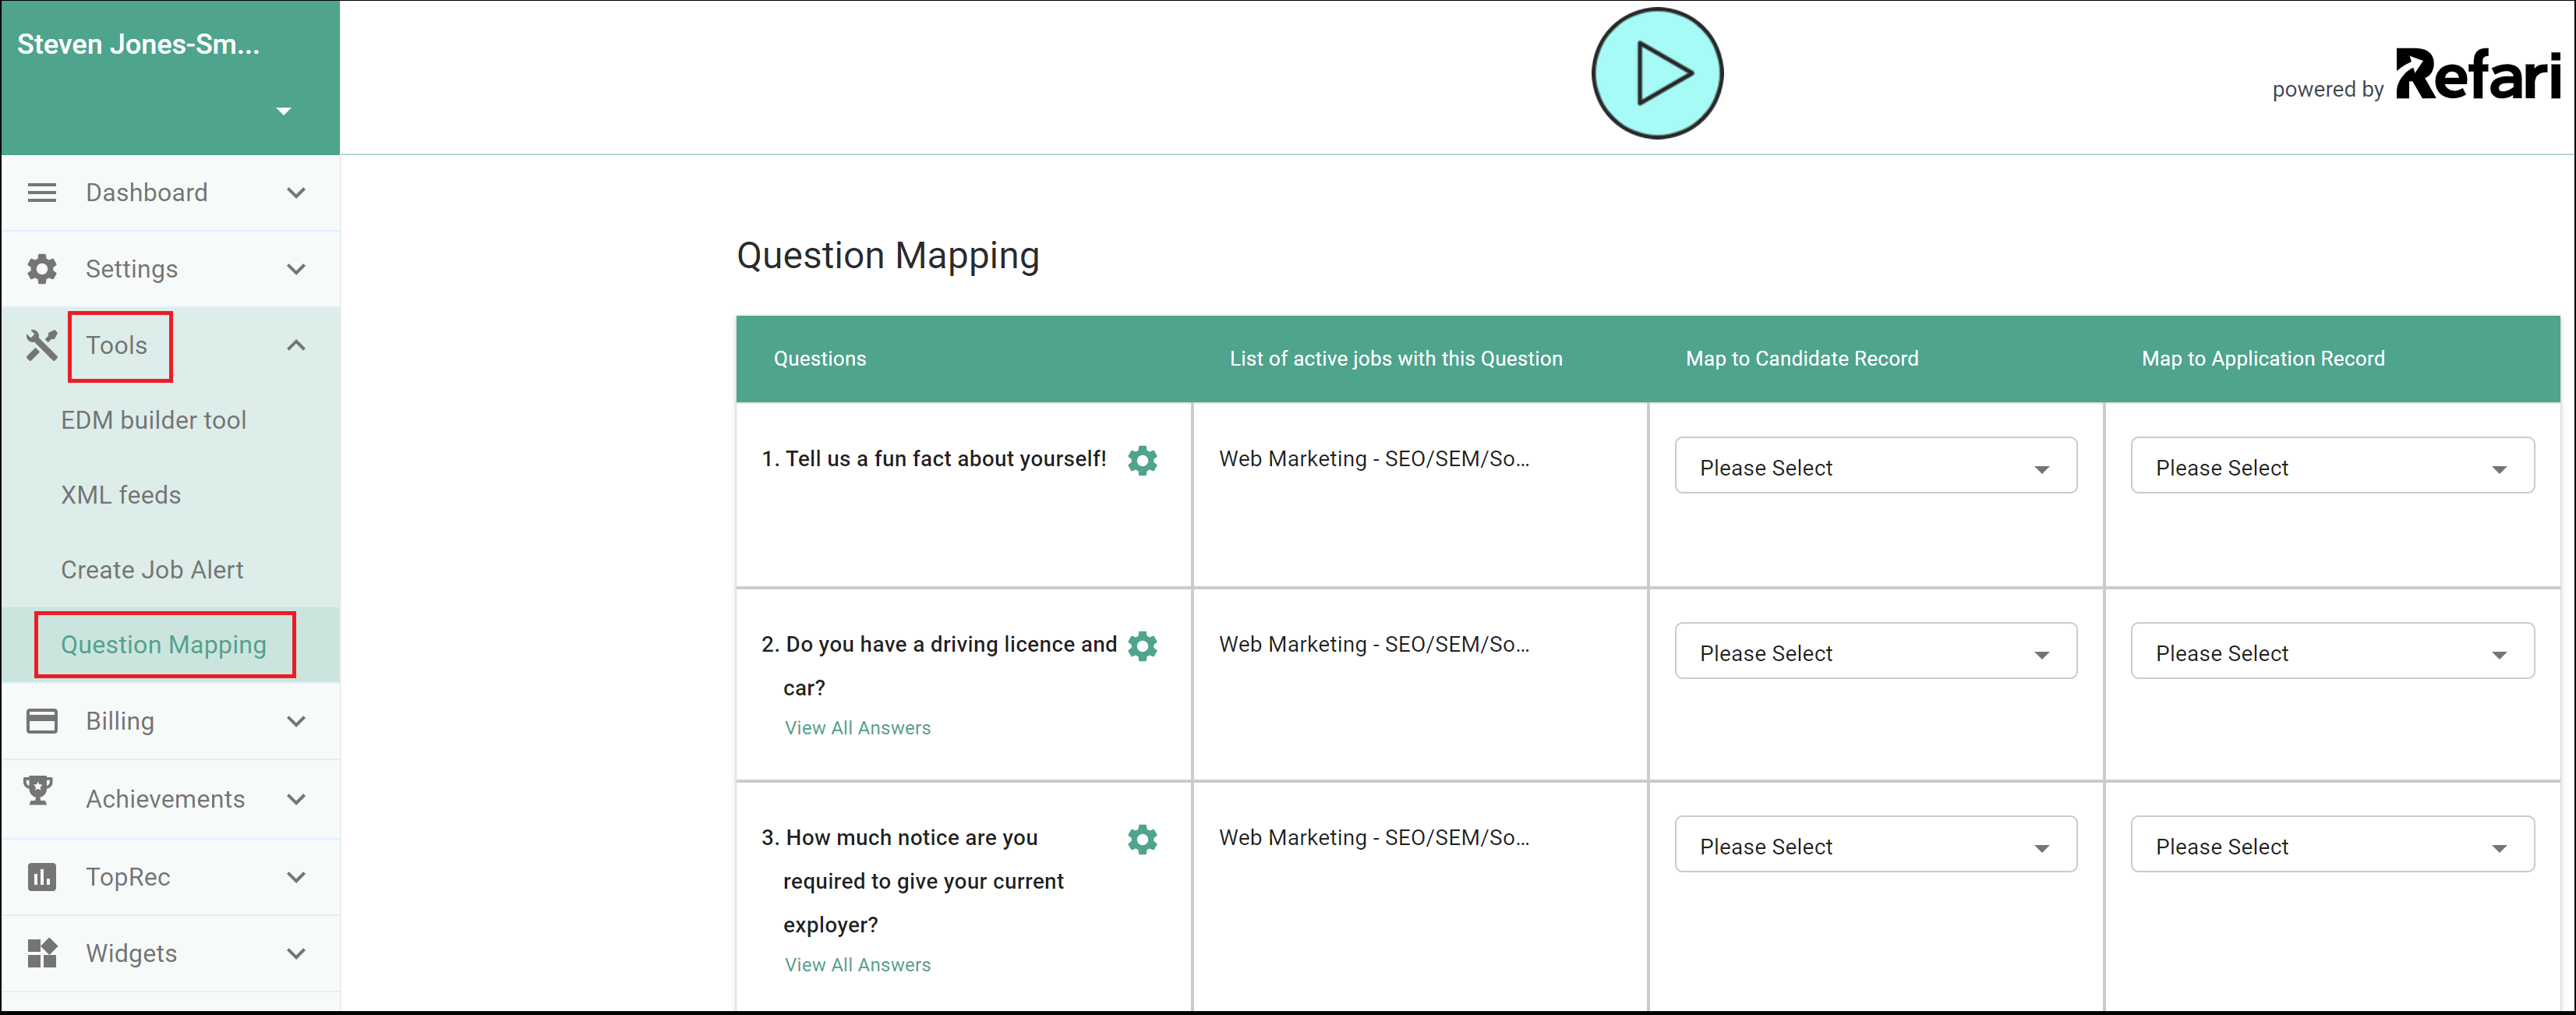Click gear icon next to the notice period question

coord(1142,839)
